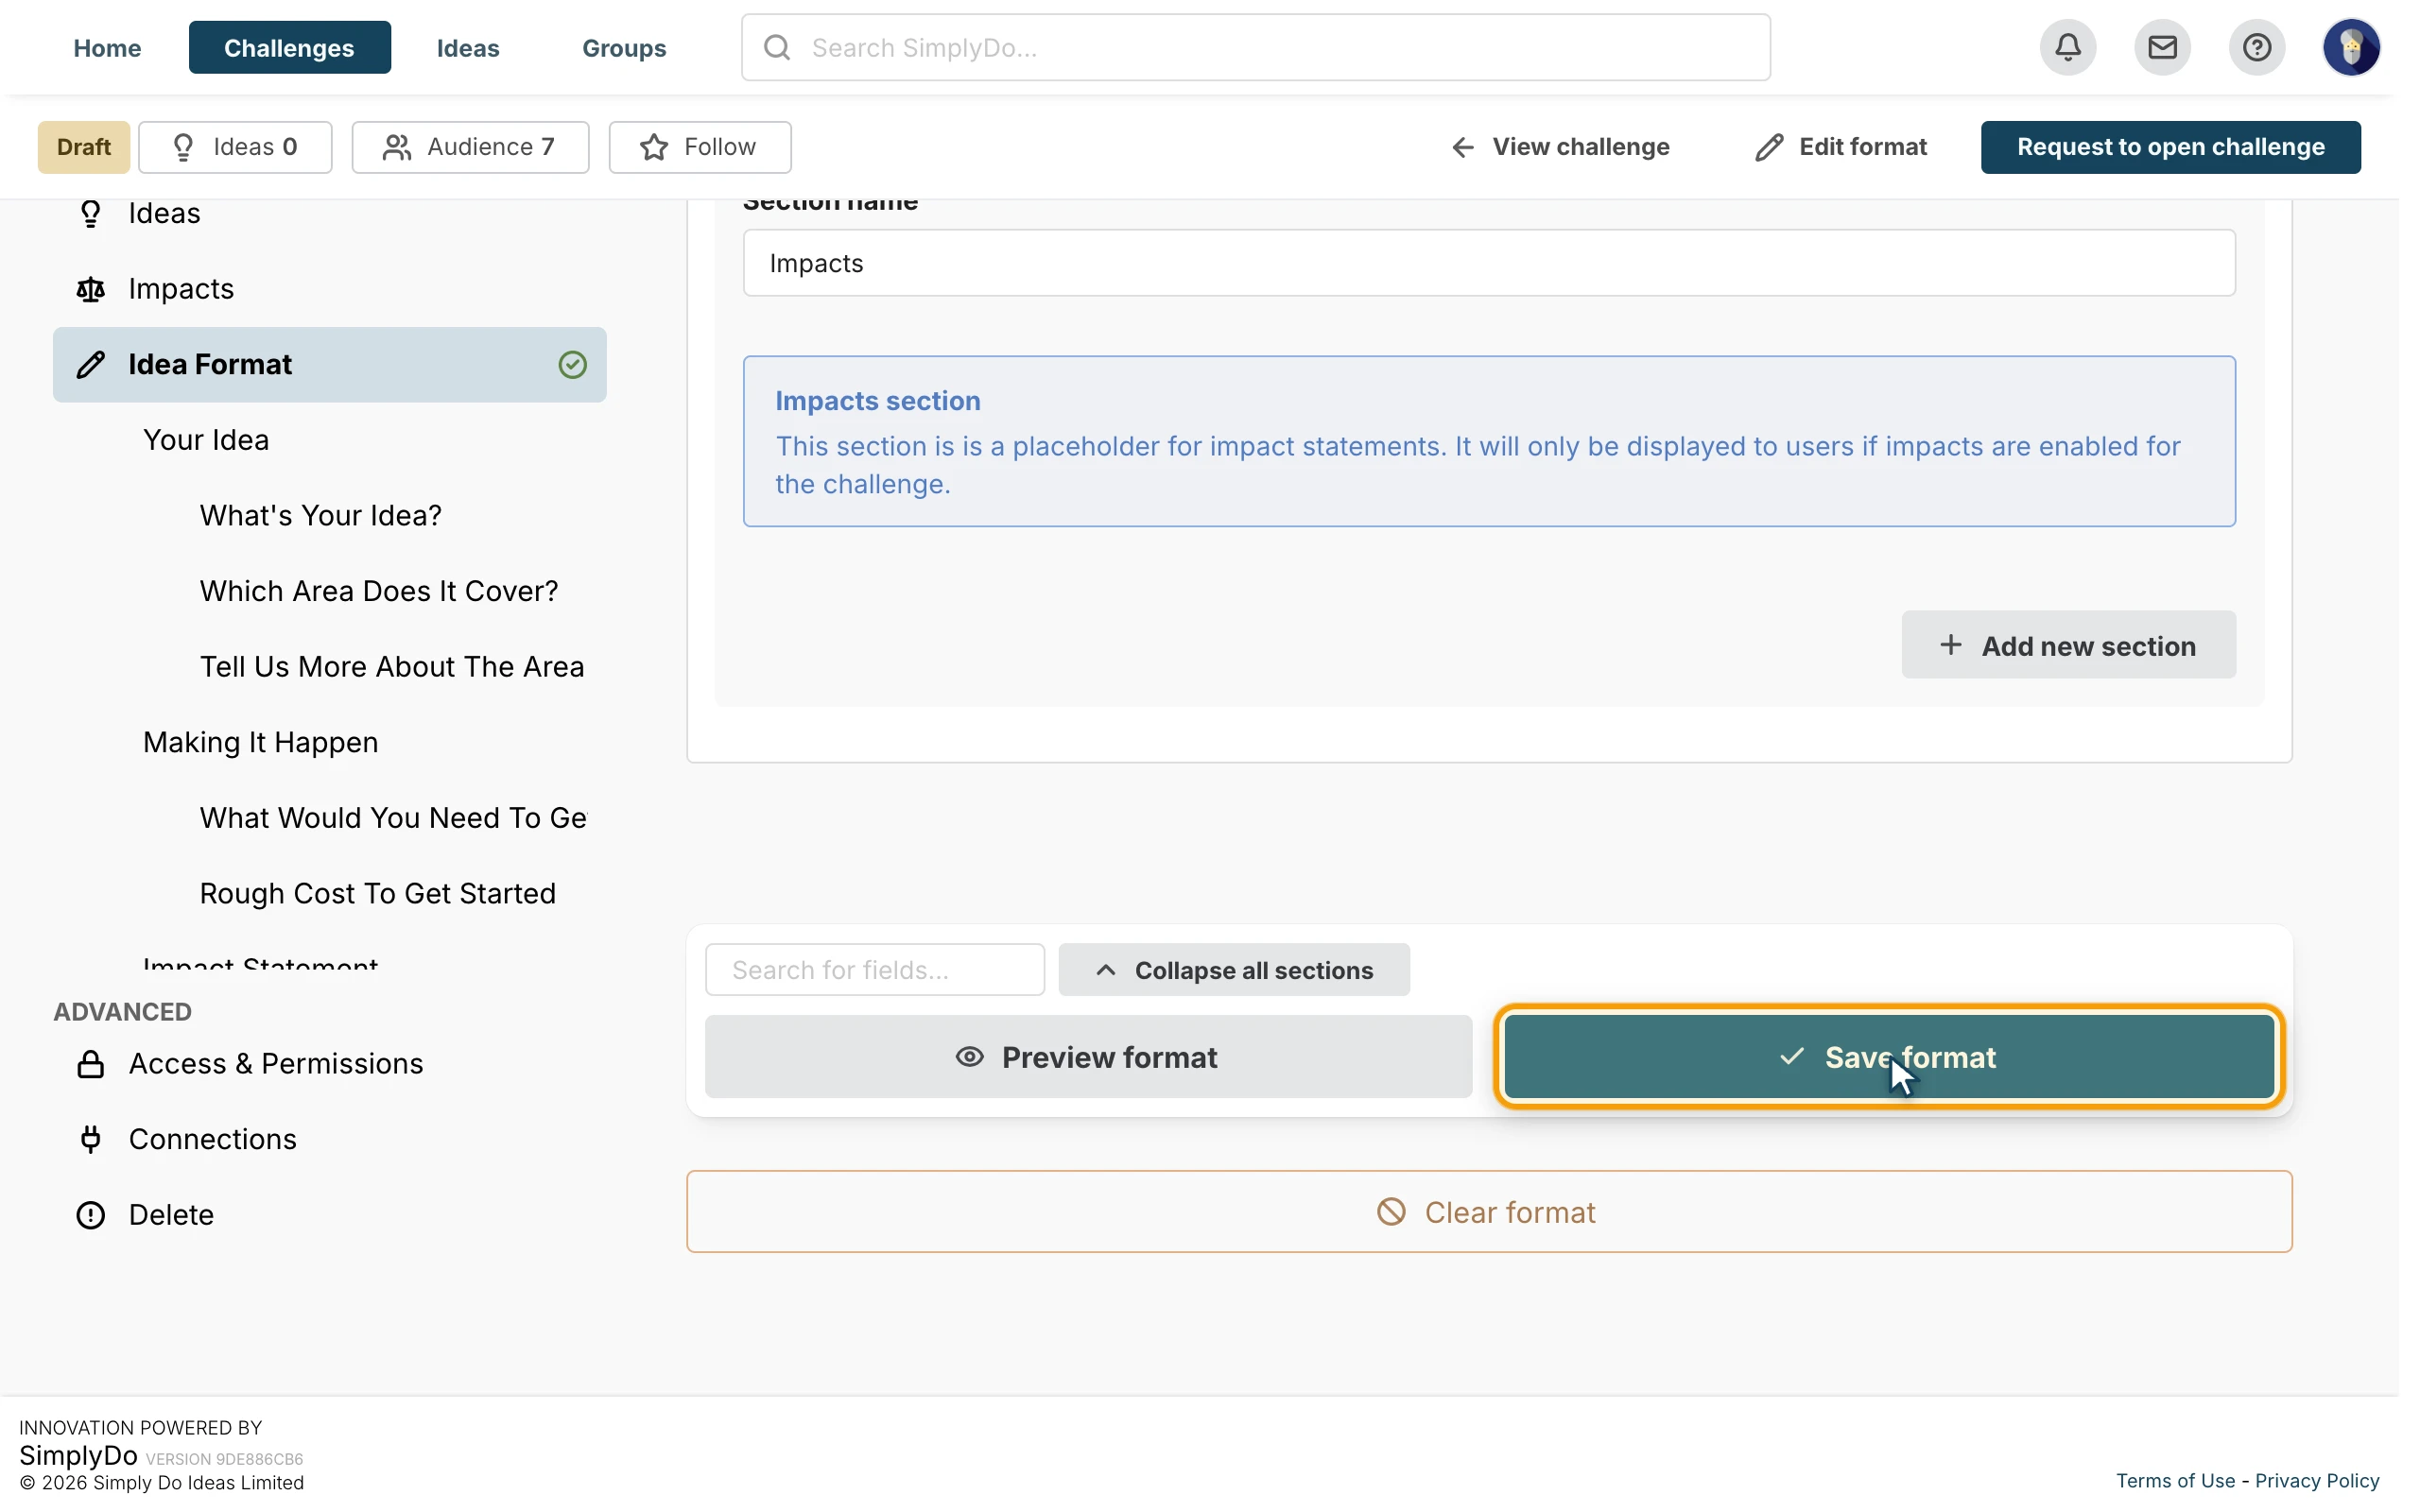Switch to the Challenges tab
Image resolution: width=2420 pixels, height=1512 pixels.
(289, 47)
